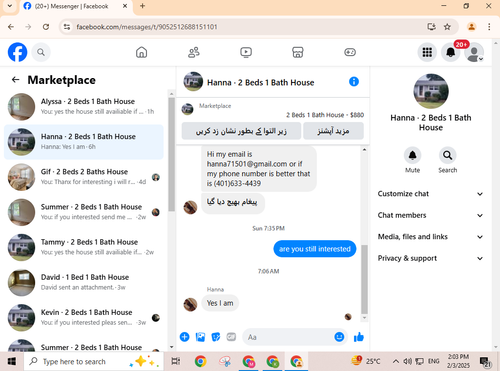Screen dimensions: 500x371
Task: Go back in browser history
Action: (x=11, y=27)
